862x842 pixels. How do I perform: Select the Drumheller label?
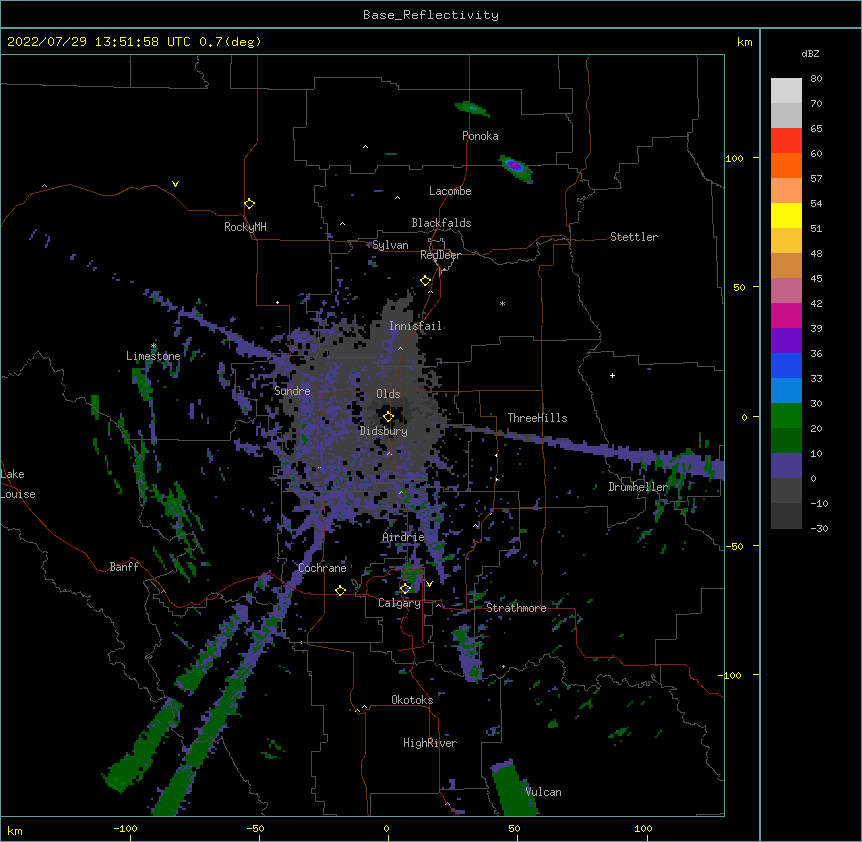pos(638,487)
